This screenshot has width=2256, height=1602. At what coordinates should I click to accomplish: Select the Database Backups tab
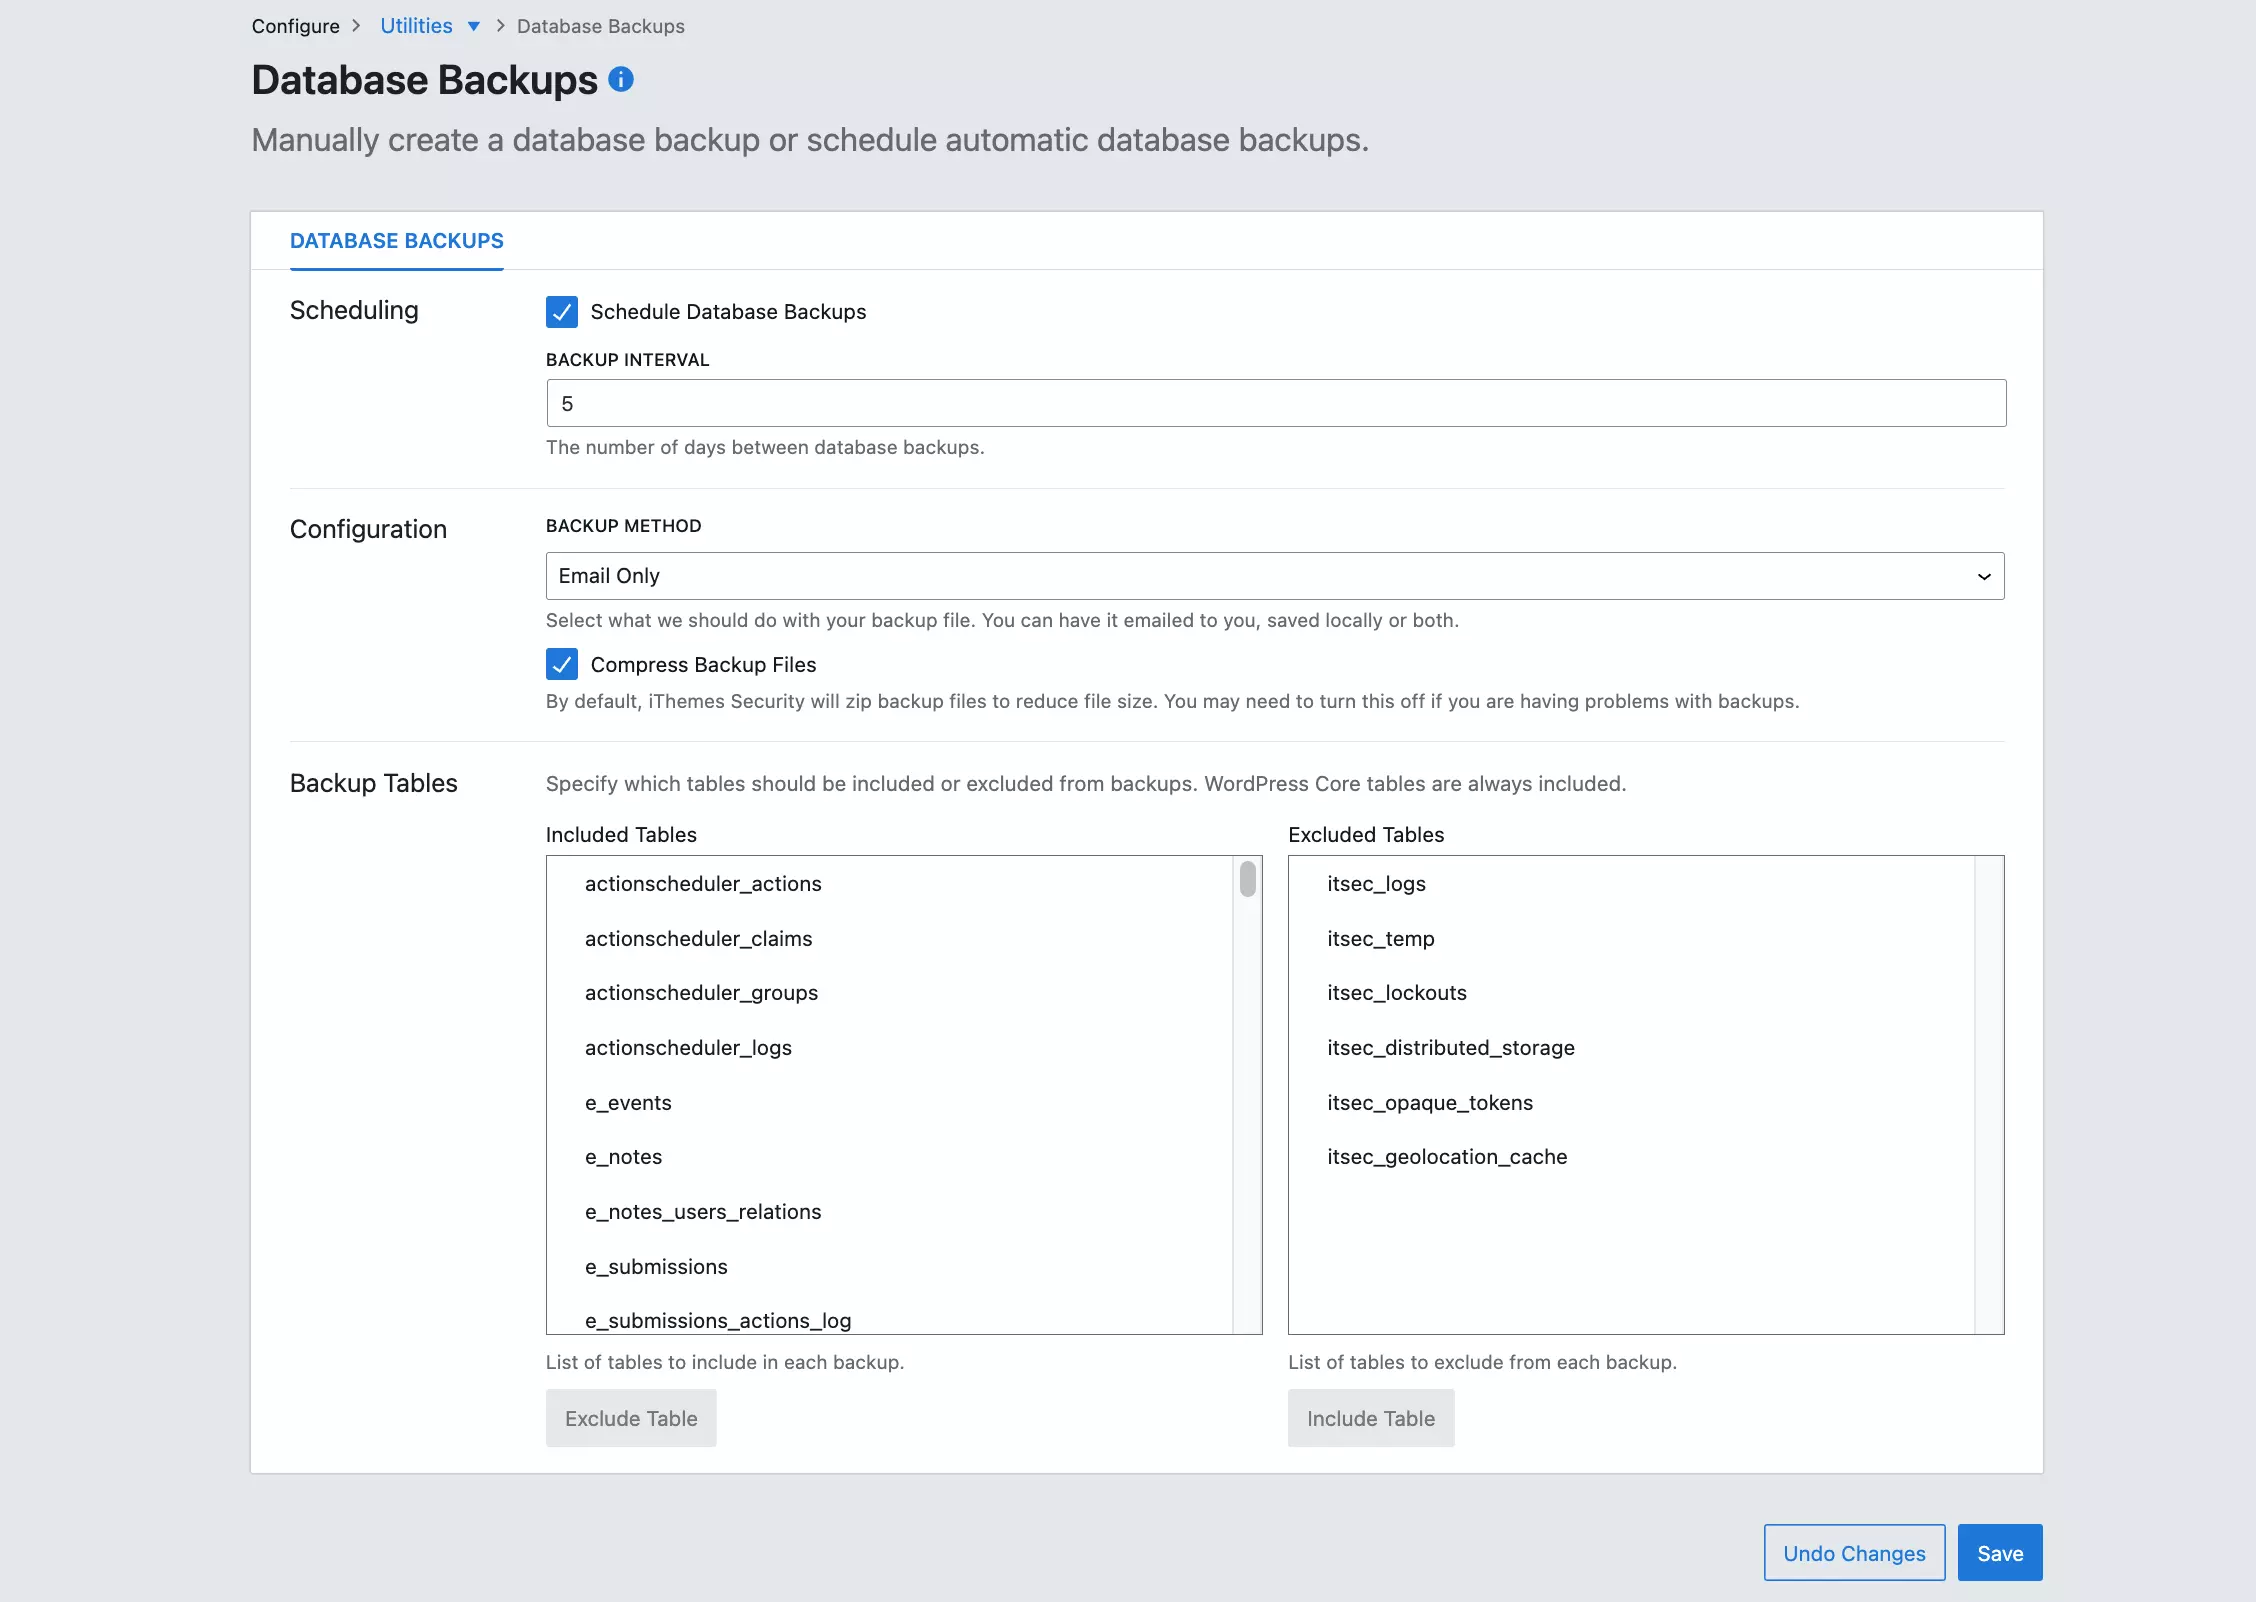pos(397,241)
